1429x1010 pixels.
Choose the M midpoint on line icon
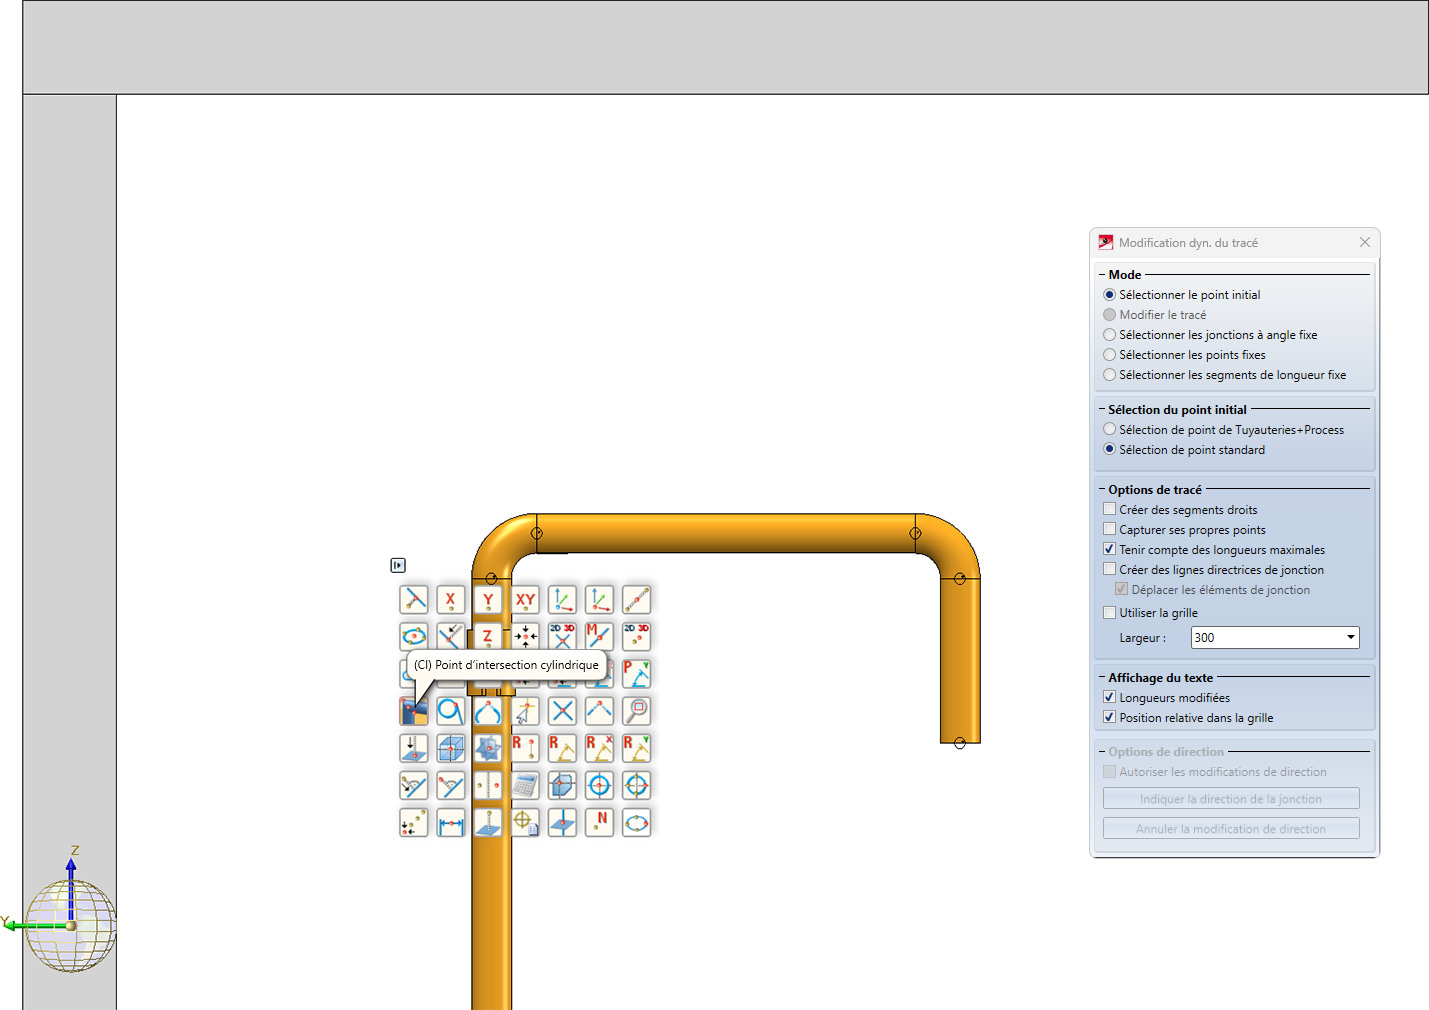599,636
